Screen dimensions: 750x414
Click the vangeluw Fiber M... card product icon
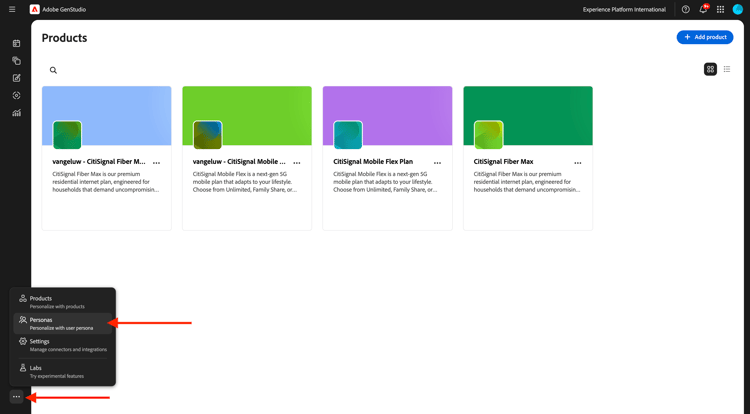(67, 135)
